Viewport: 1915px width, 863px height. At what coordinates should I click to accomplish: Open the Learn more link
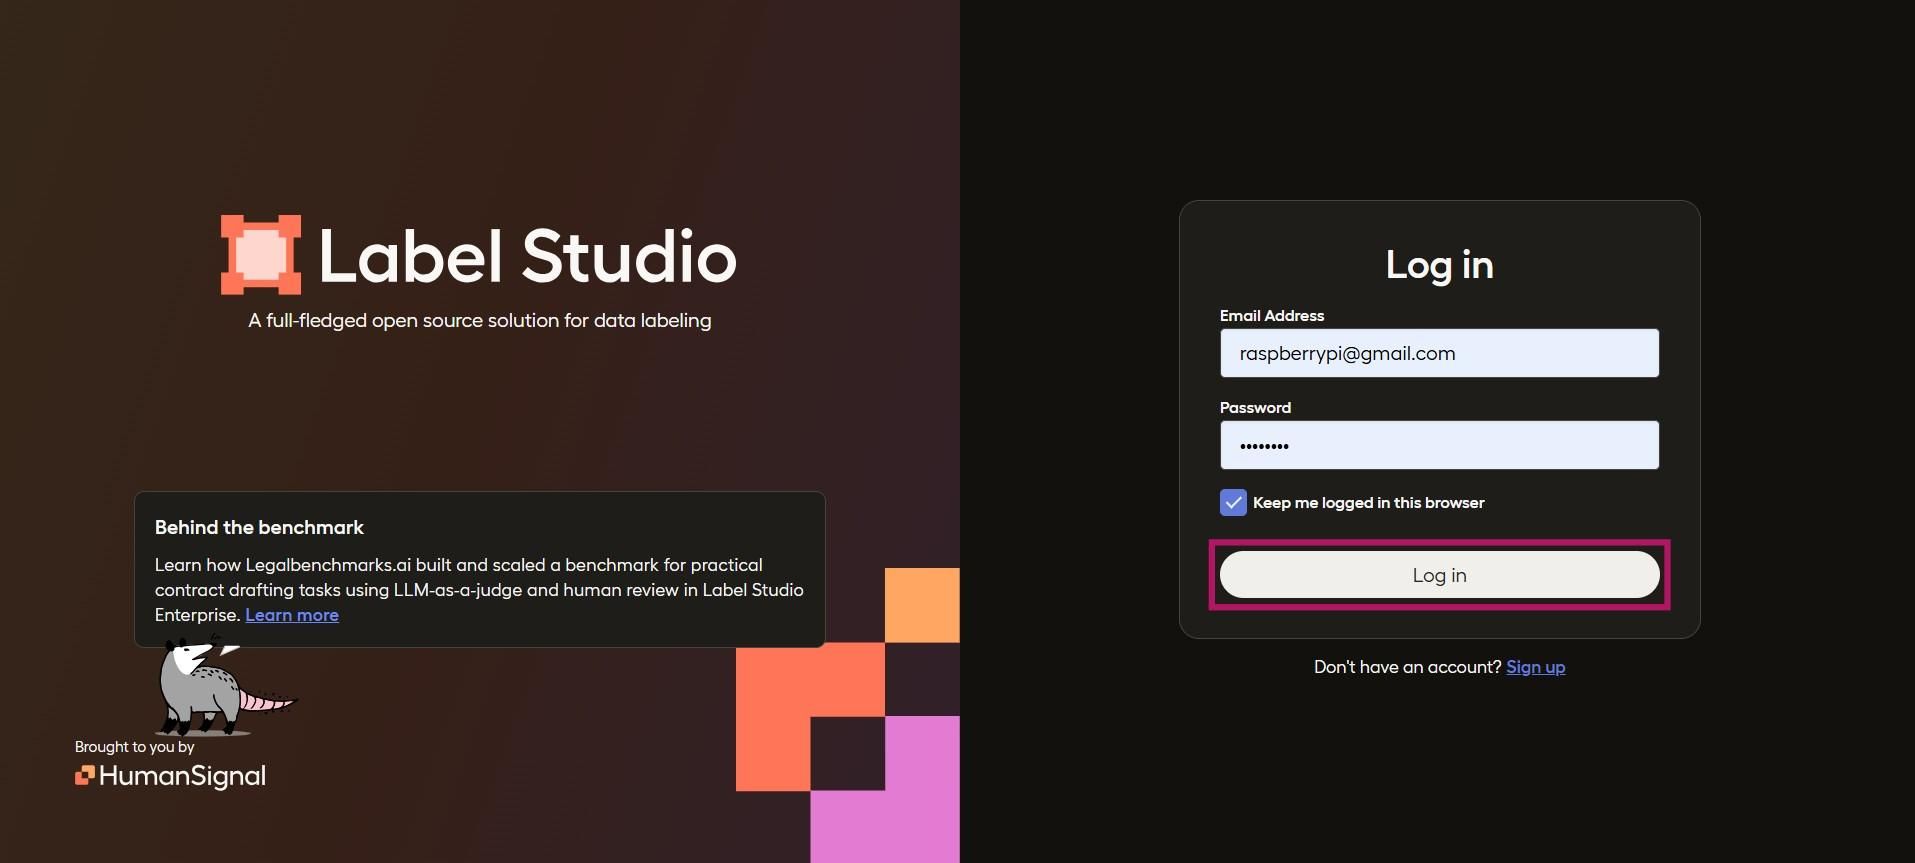tap(292, 615)
